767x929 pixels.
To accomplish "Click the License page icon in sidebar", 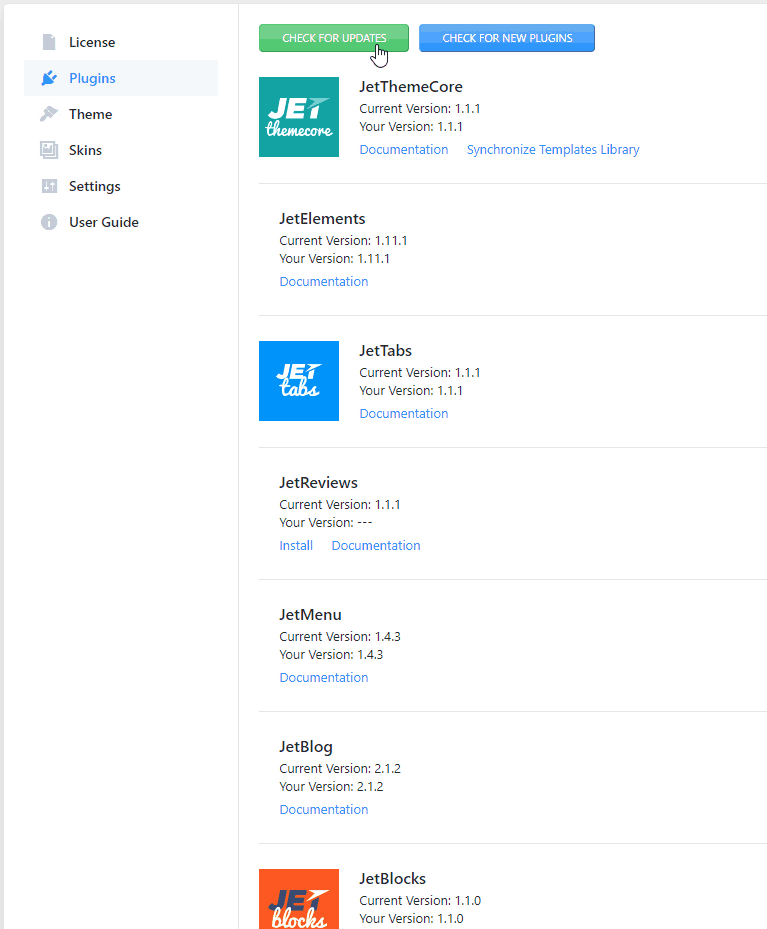I will tap(49, 42).
